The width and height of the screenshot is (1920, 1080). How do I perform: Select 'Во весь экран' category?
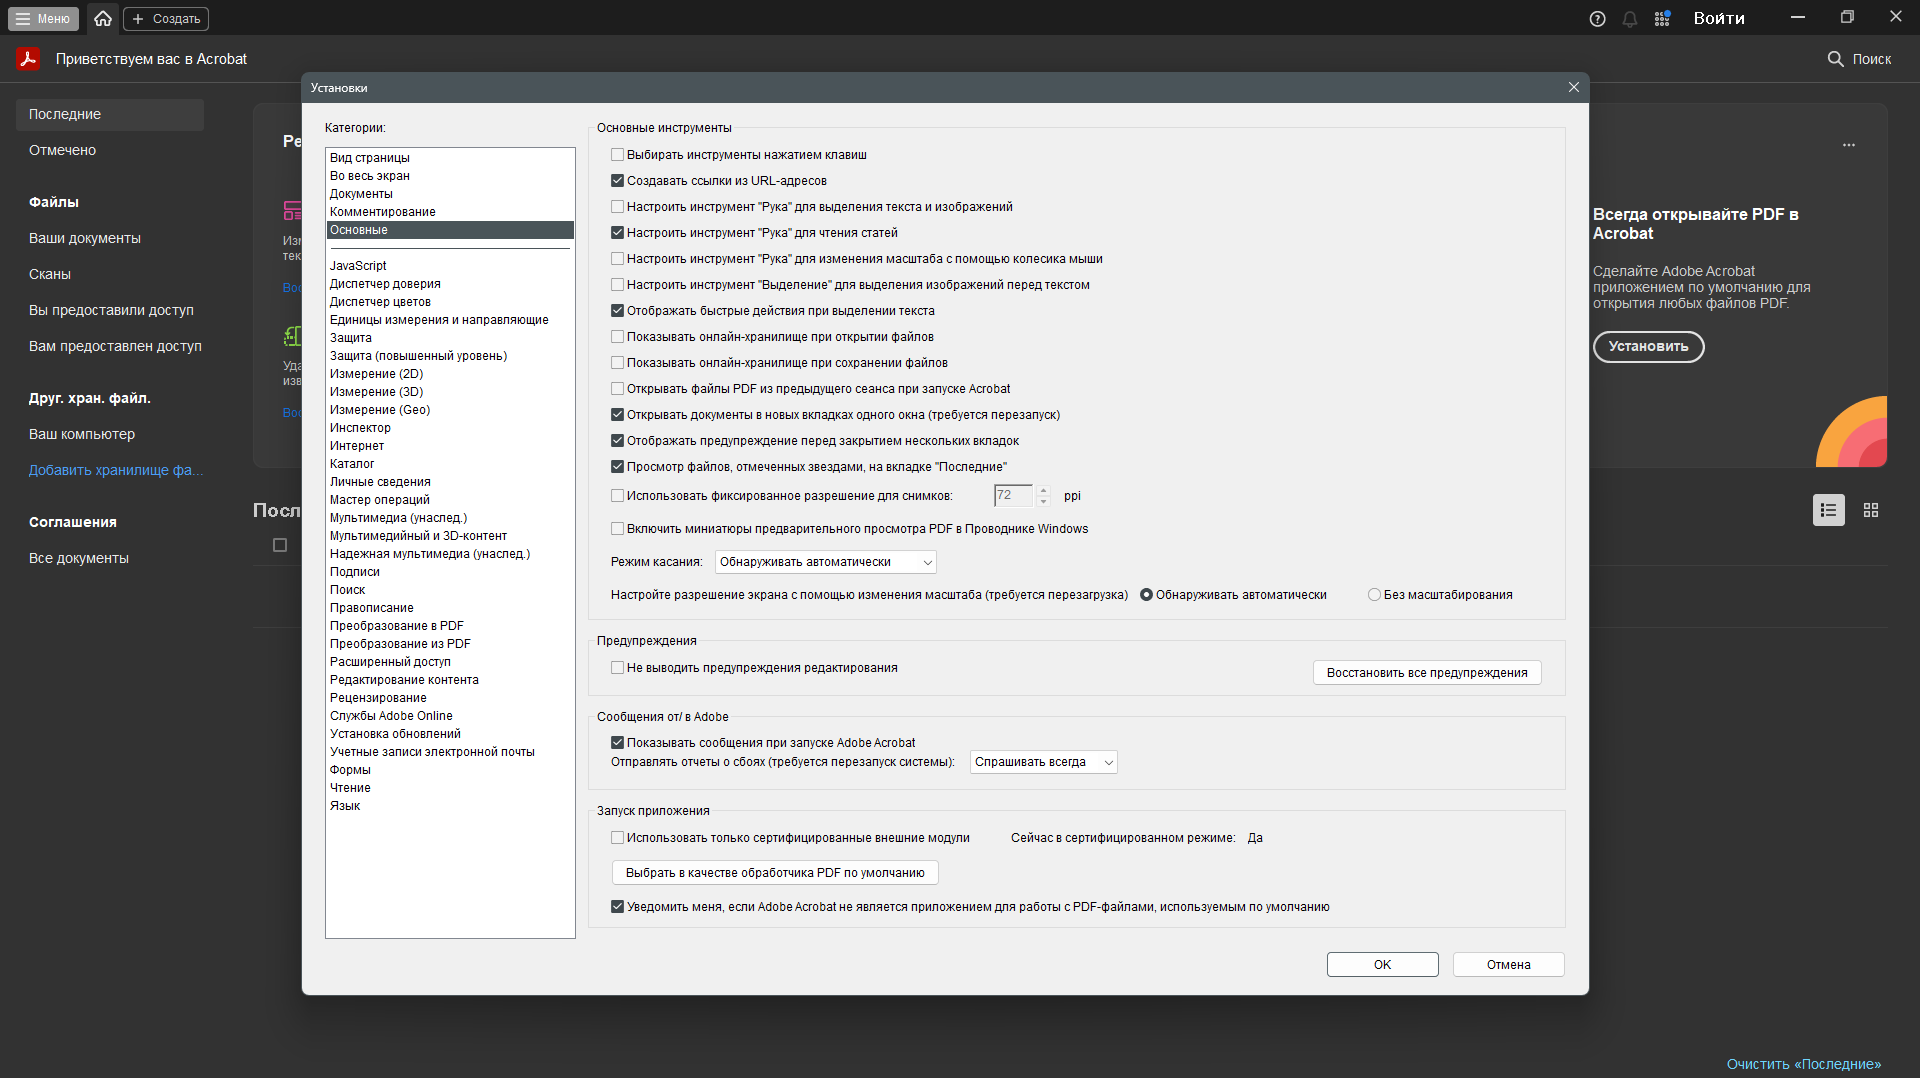click(x=450, y=176)
